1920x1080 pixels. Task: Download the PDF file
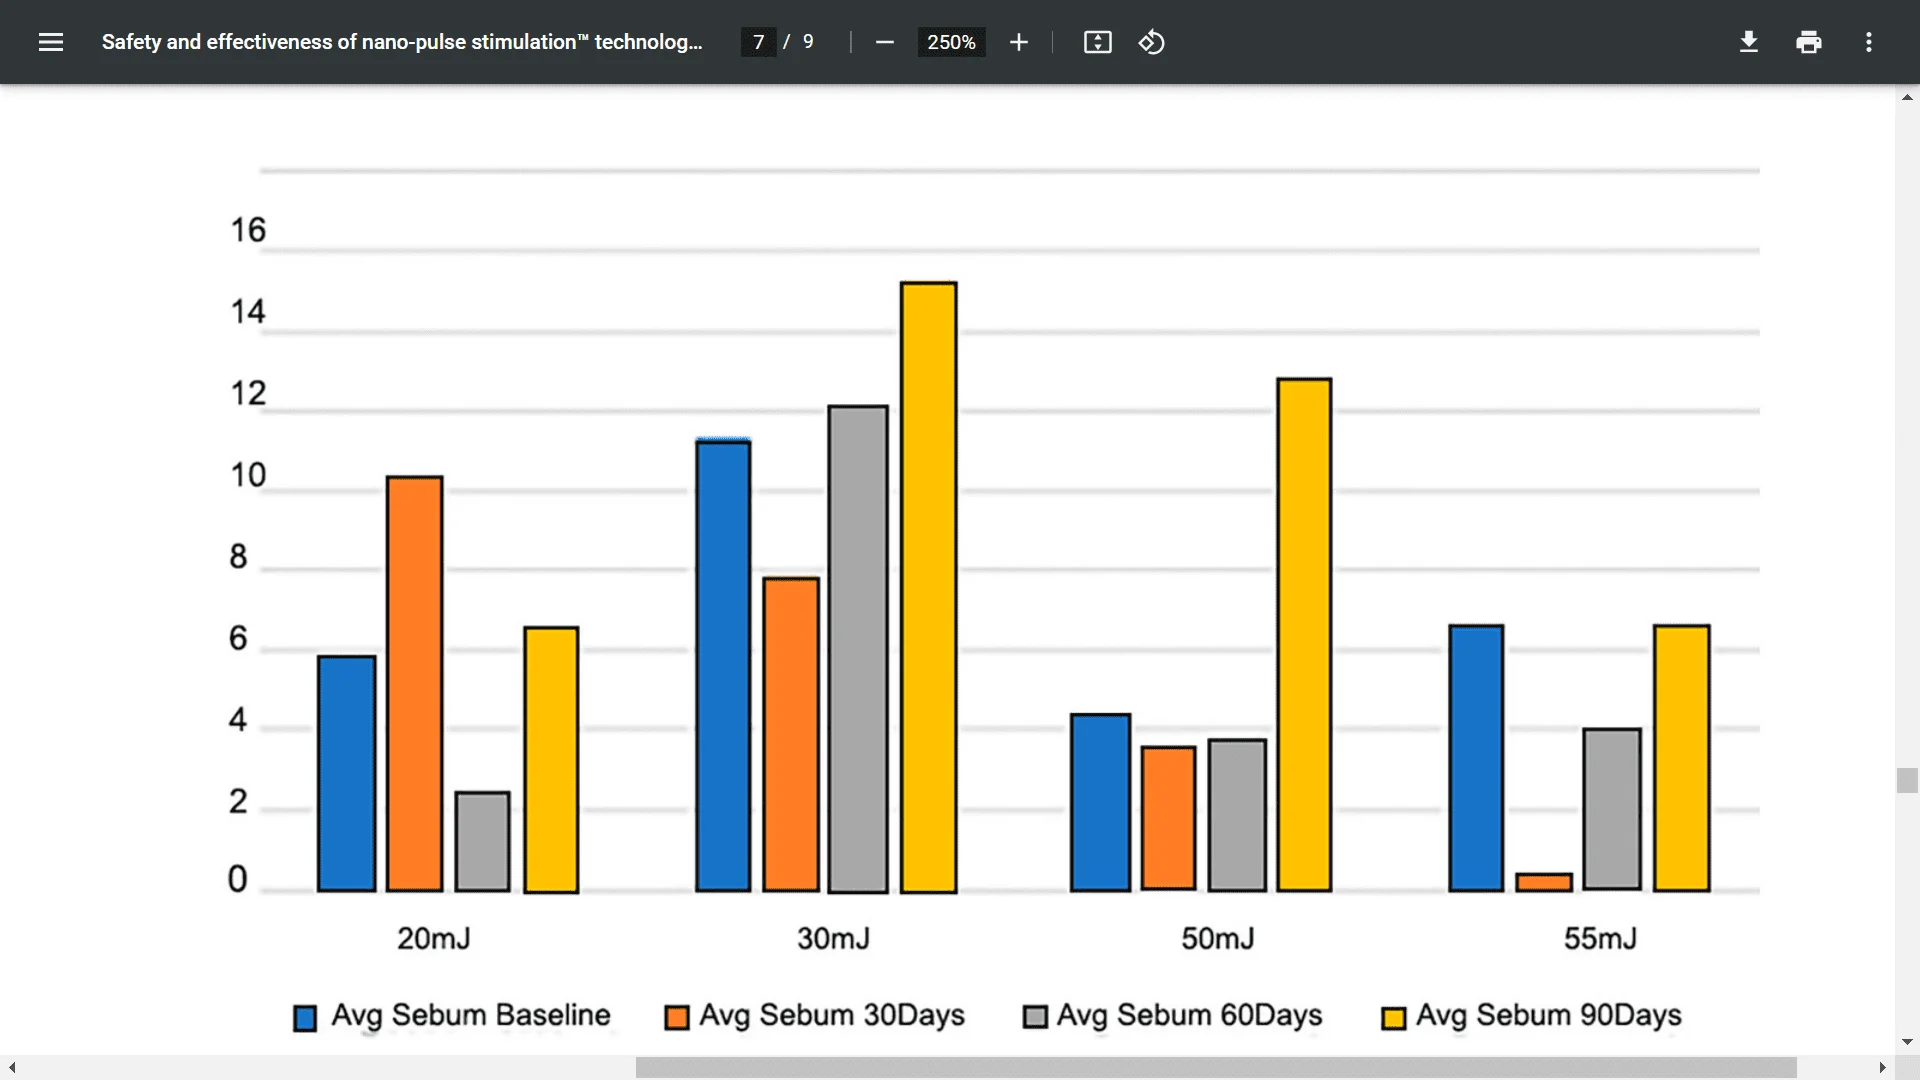click(1749, 42)
